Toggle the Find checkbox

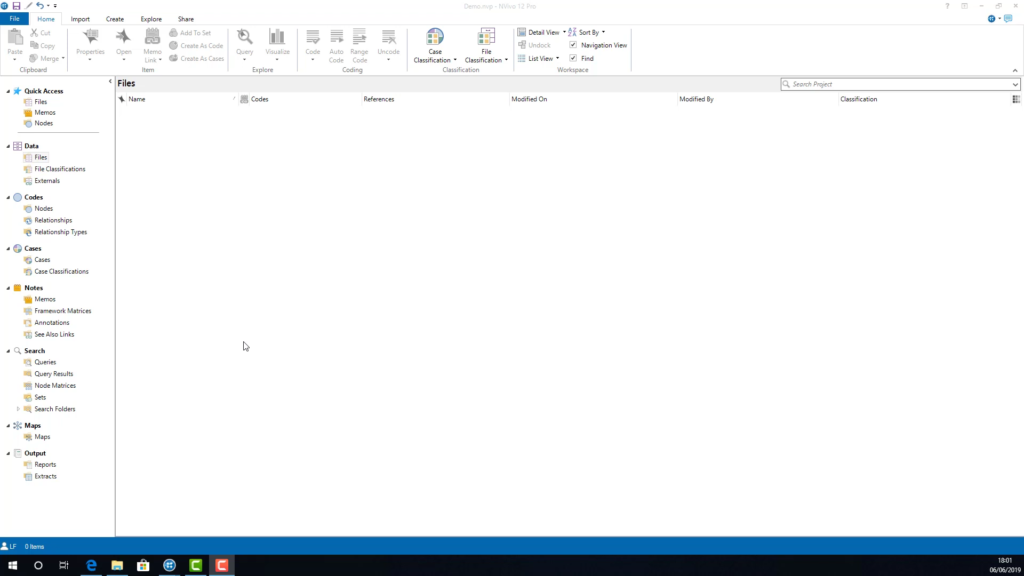573,58
